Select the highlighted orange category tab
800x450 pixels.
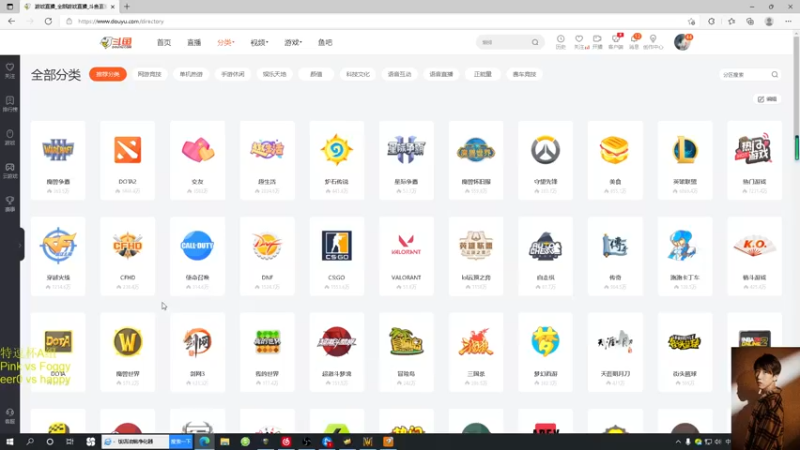click(108, 74)
